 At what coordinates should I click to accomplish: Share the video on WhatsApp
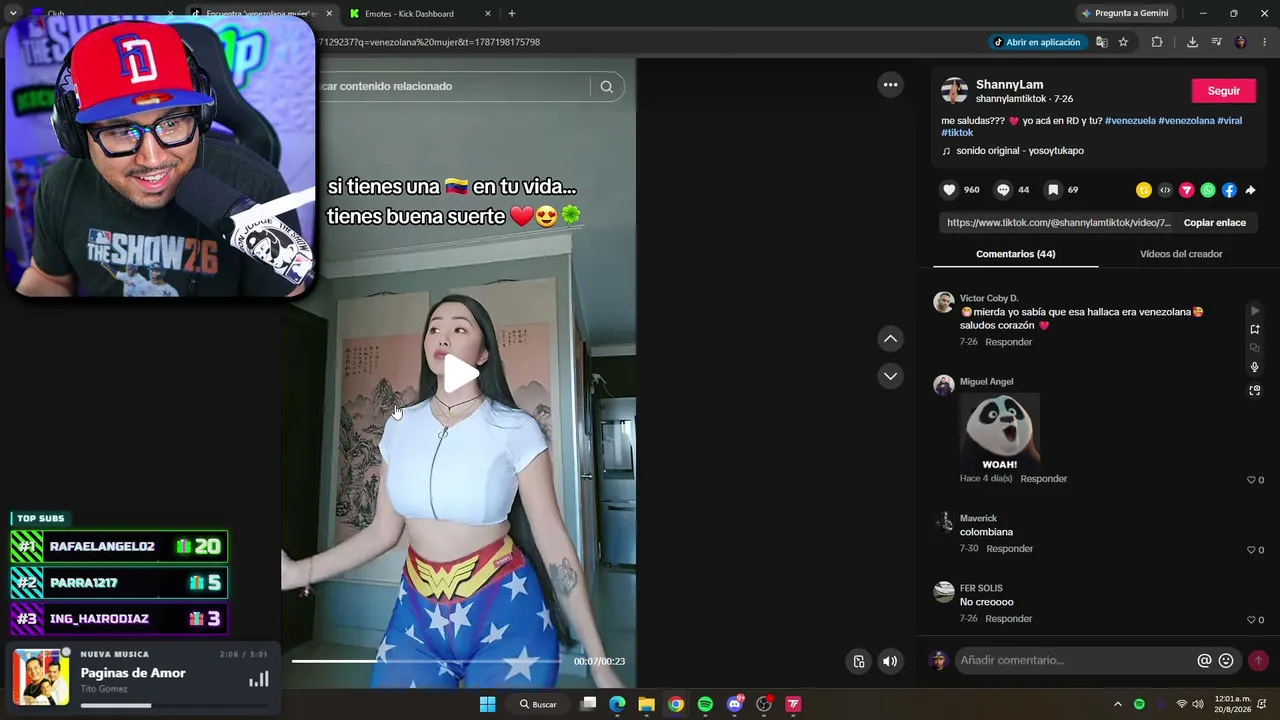pos(1208,190)
